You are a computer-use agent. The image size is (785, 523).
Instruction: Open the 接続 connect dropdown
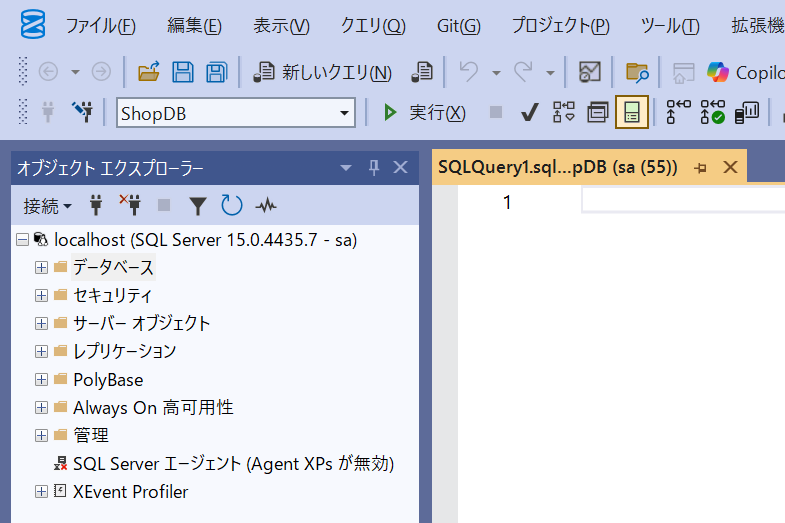pyautogui.click(x=48, y=206)
